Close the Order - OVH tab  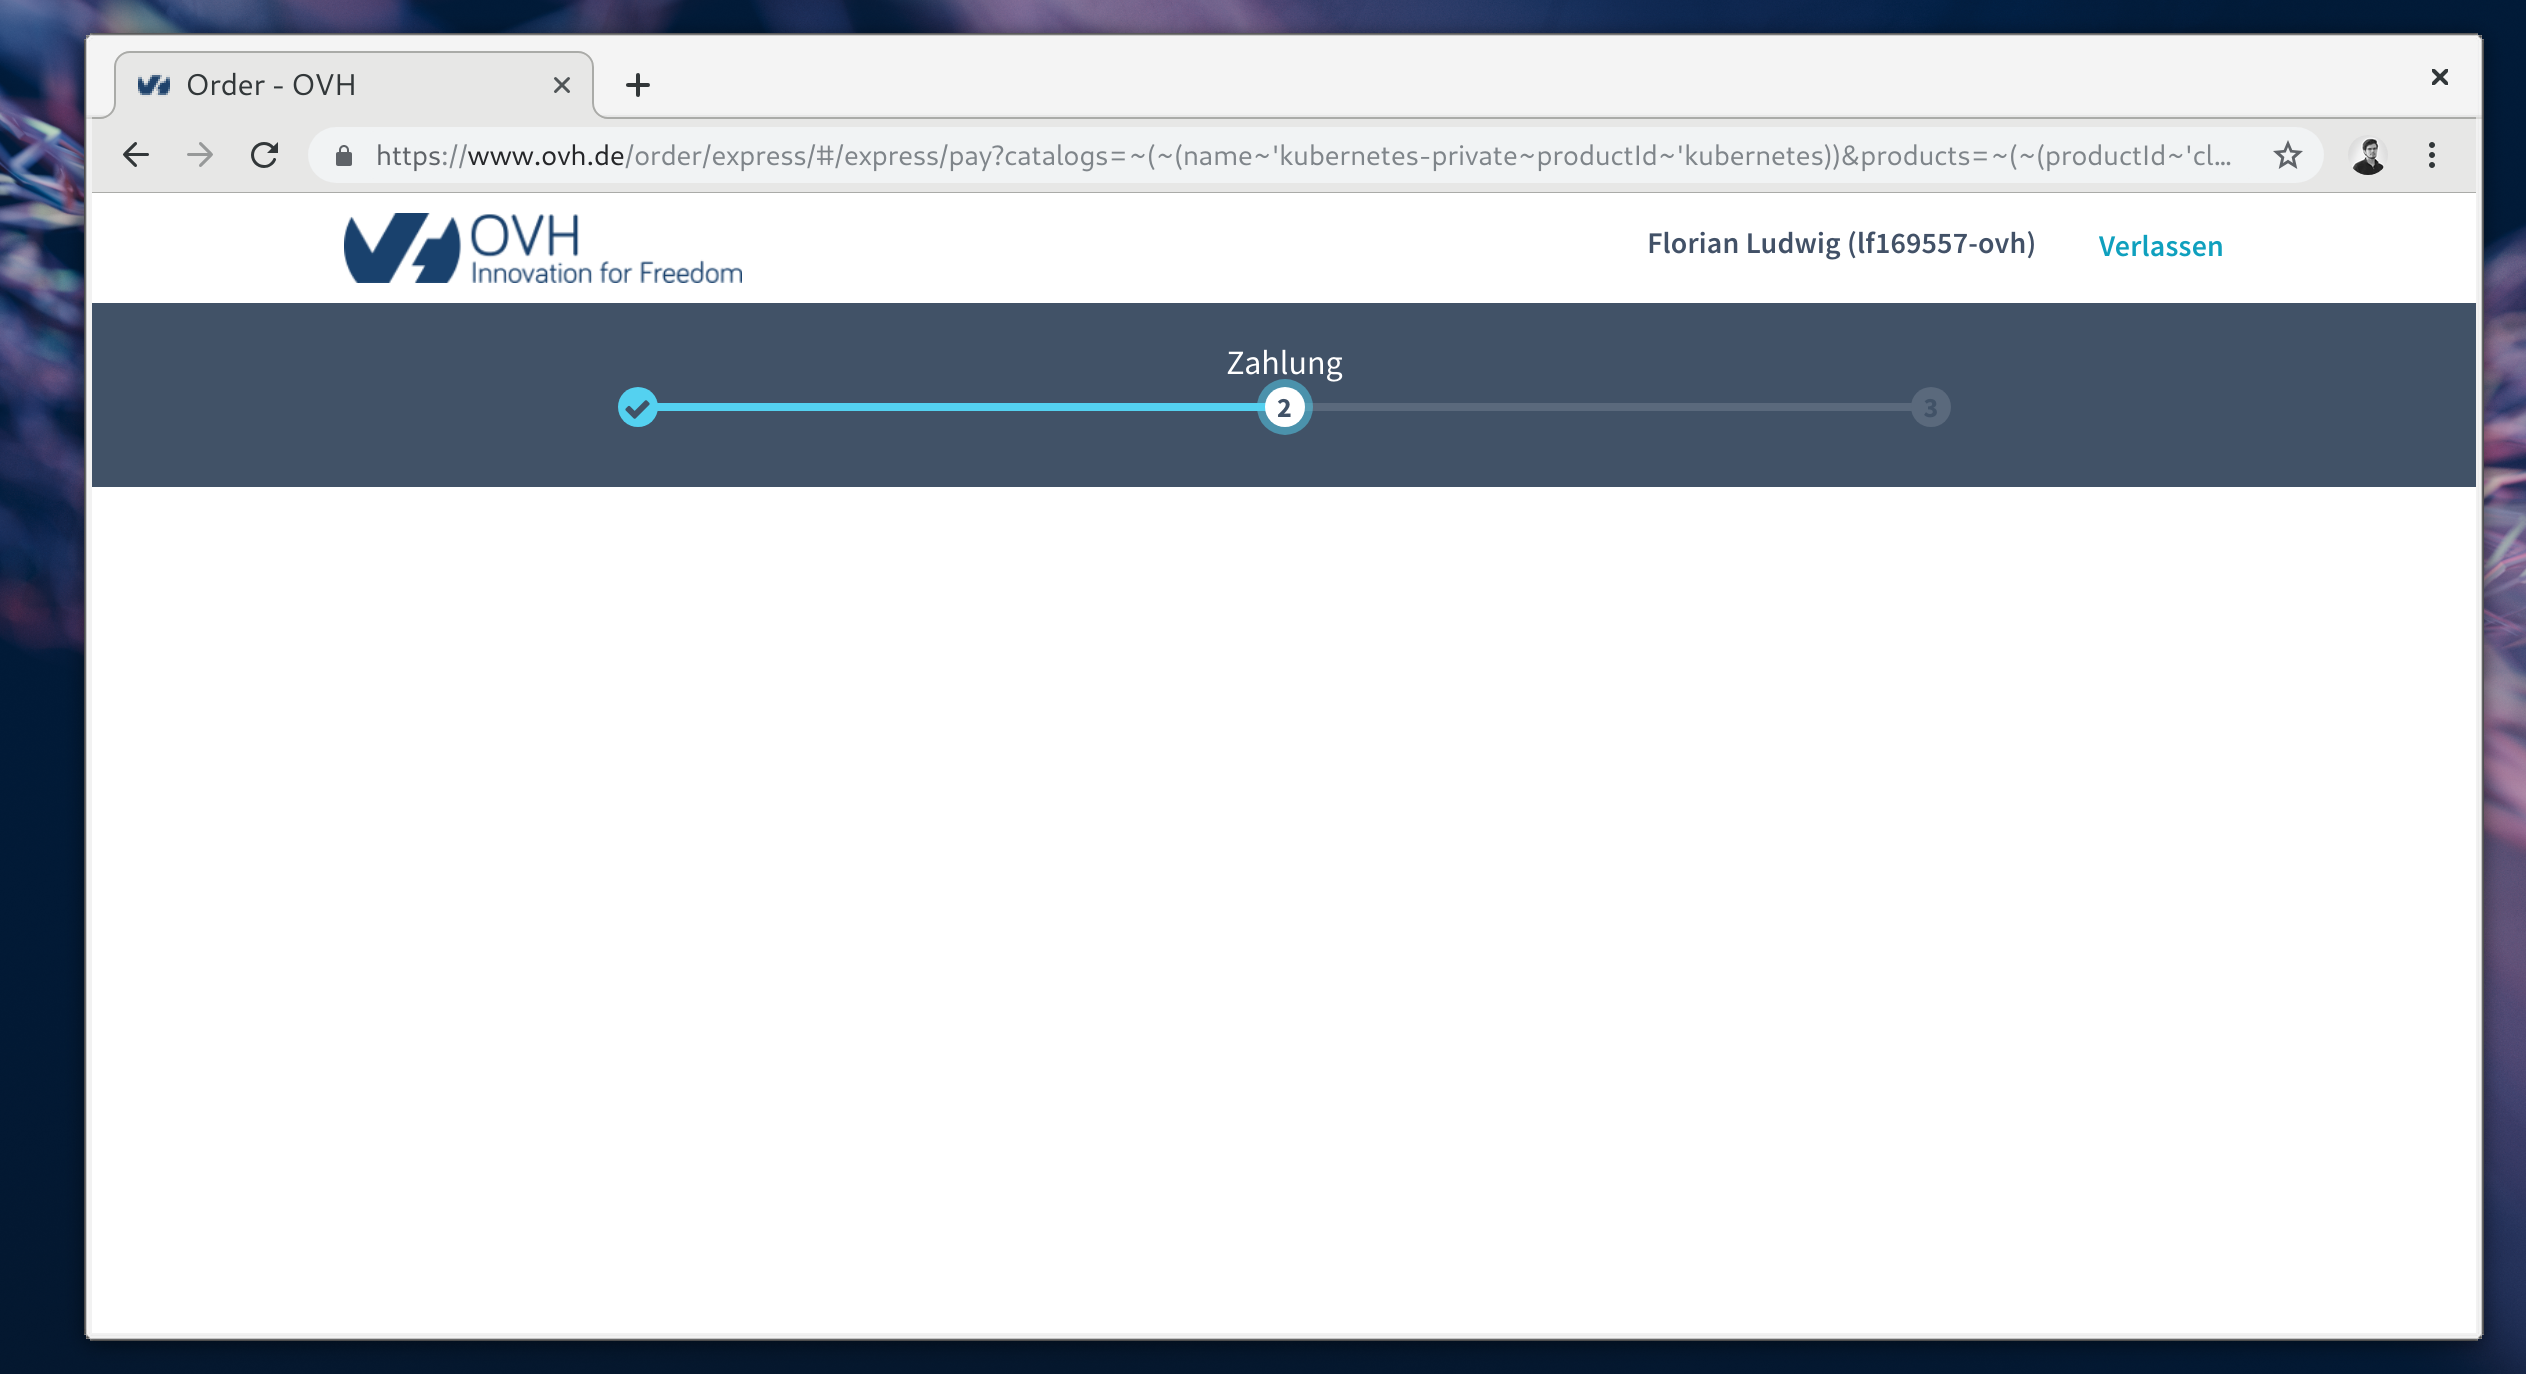click(562, 85)
